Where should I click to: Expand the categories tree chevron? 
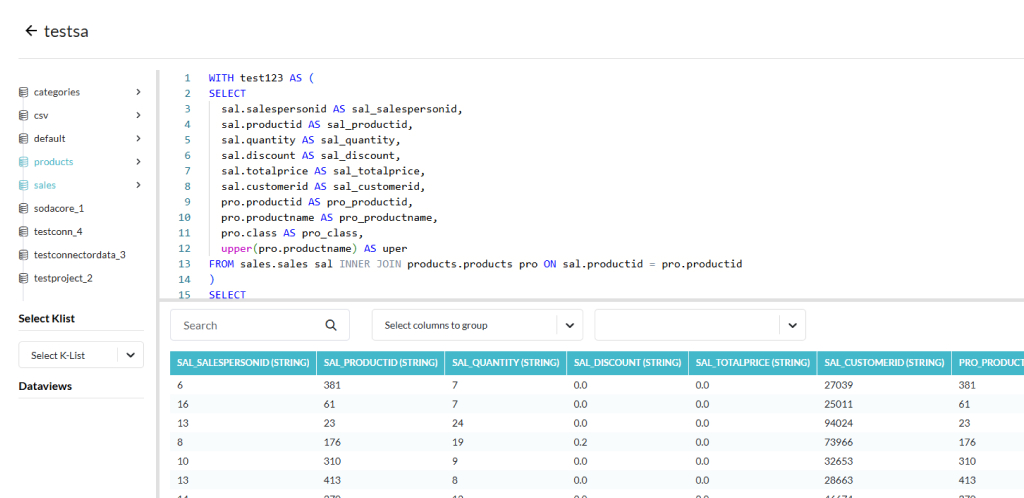[138, 92]
